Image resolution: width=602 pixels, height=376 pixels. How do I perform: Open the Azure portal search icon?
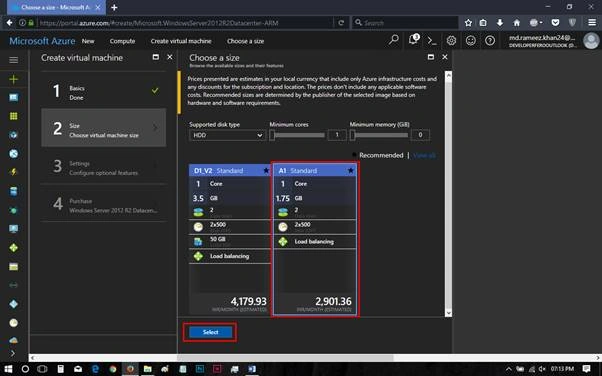coord(394,40)
